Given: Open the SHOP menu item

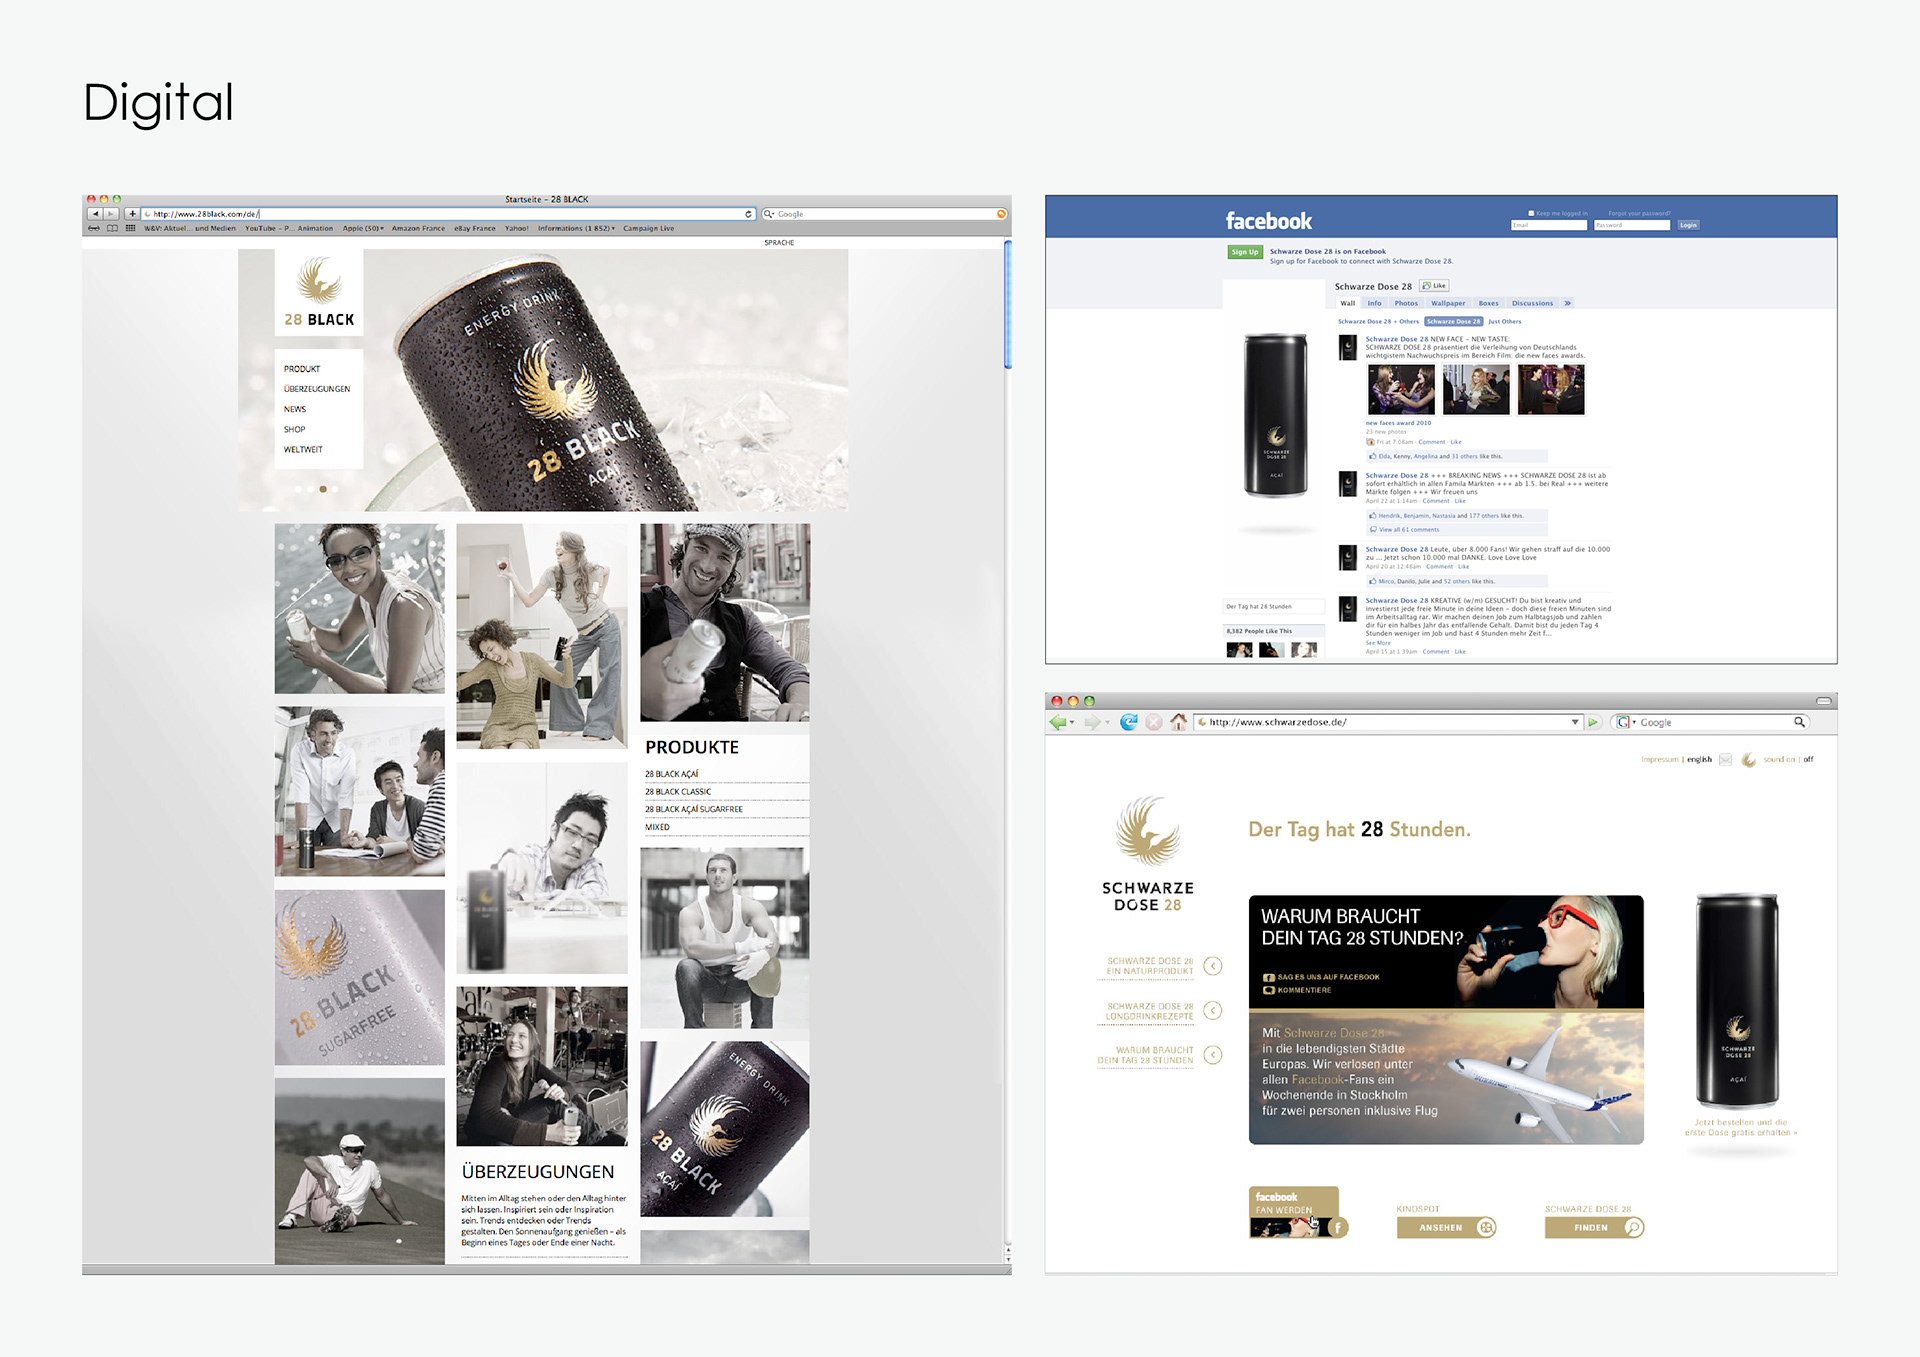Looking at the screenshot, I should pyautogui.click(x=294, y=429).
